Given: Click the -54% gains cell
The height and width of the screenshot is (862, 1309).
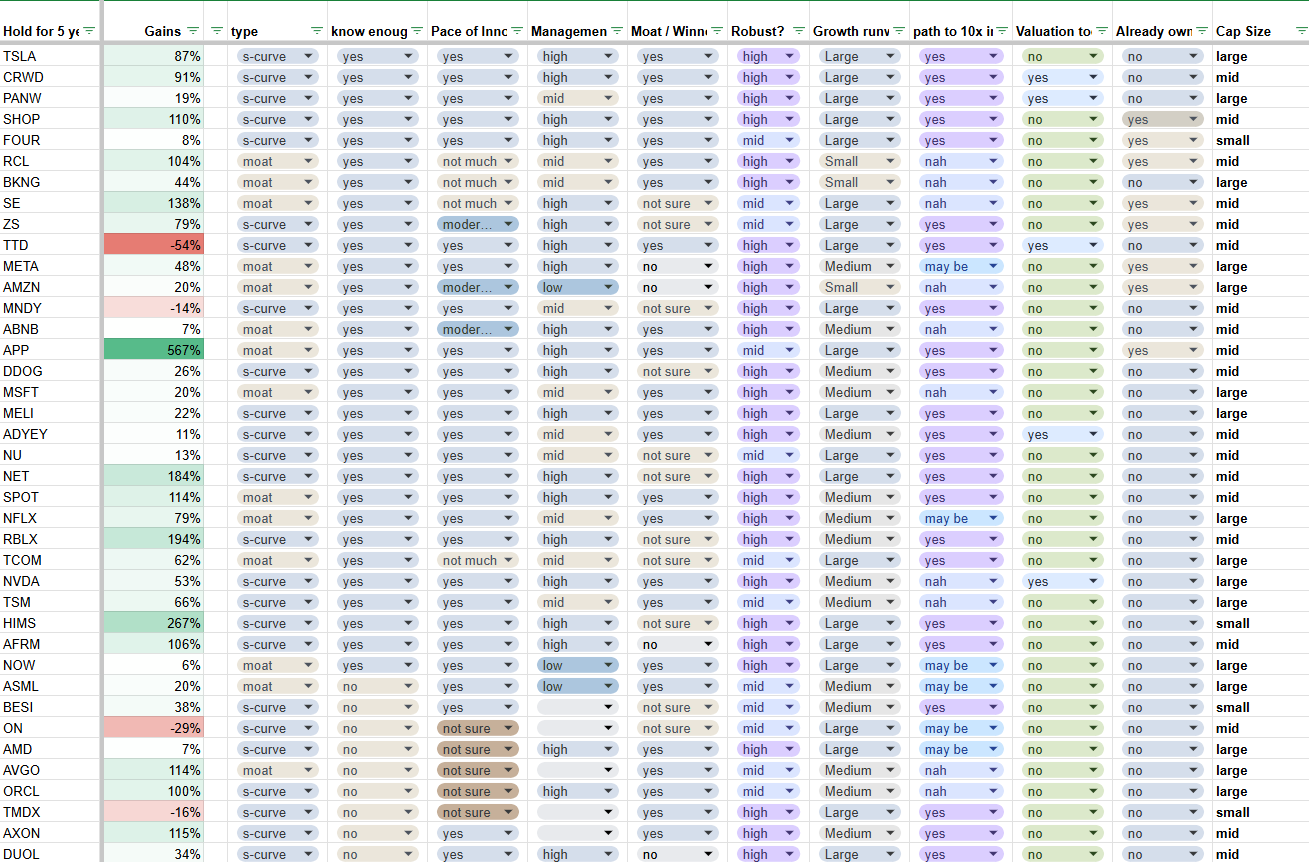Looking at the screenshot, I should 154,245.
